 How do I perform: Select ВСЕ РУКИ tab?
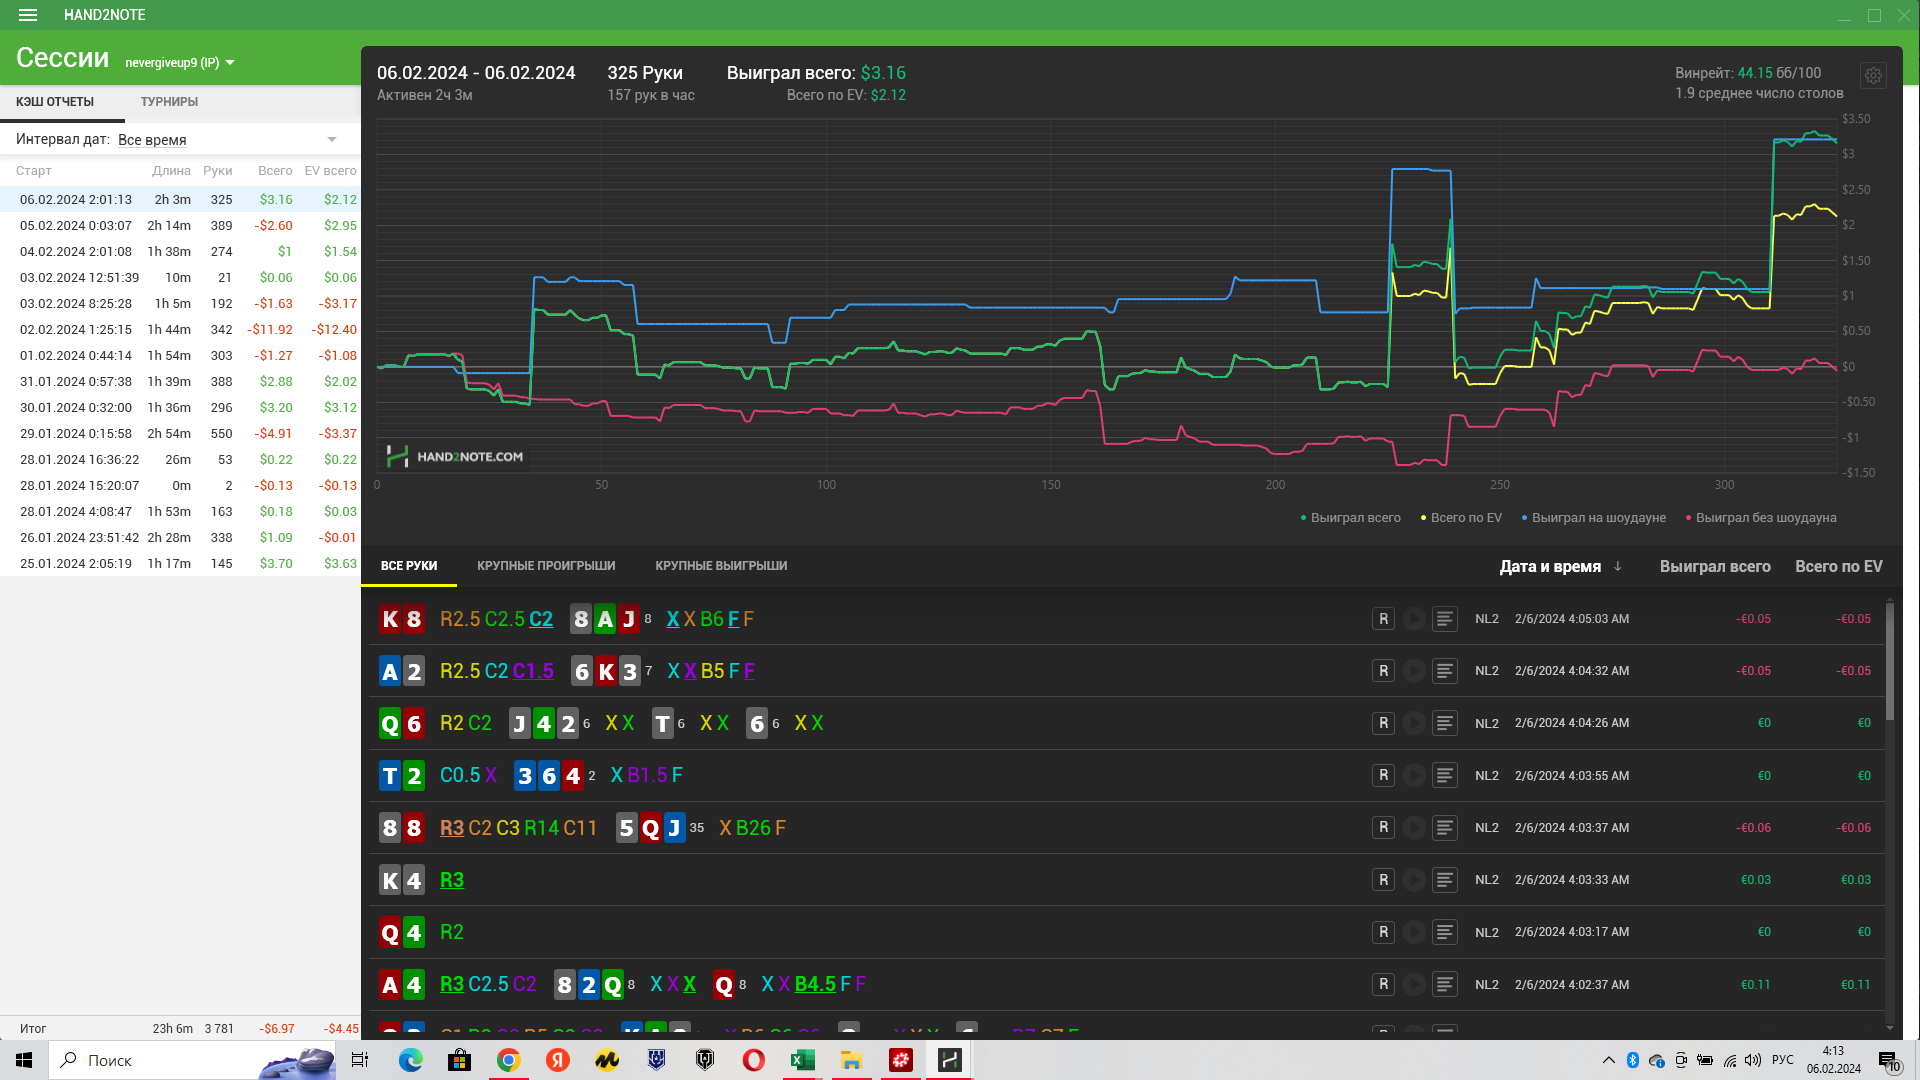409,566
